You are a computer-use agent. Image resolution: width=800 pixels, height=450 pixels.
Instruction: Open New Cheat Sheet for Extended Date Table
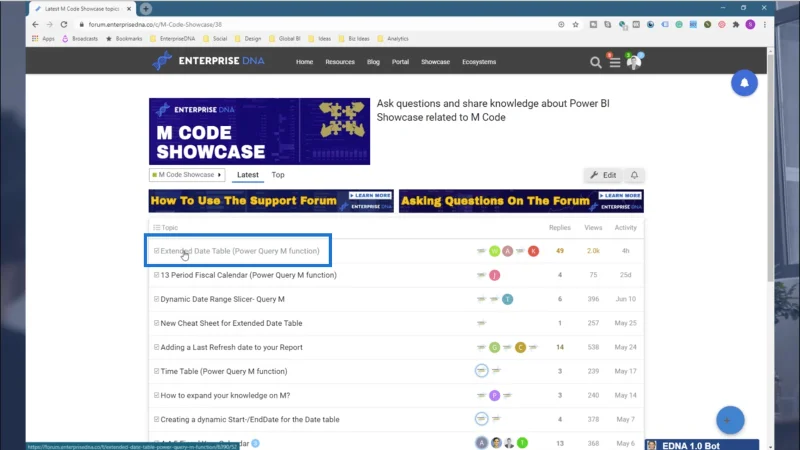tap(231, 323)
